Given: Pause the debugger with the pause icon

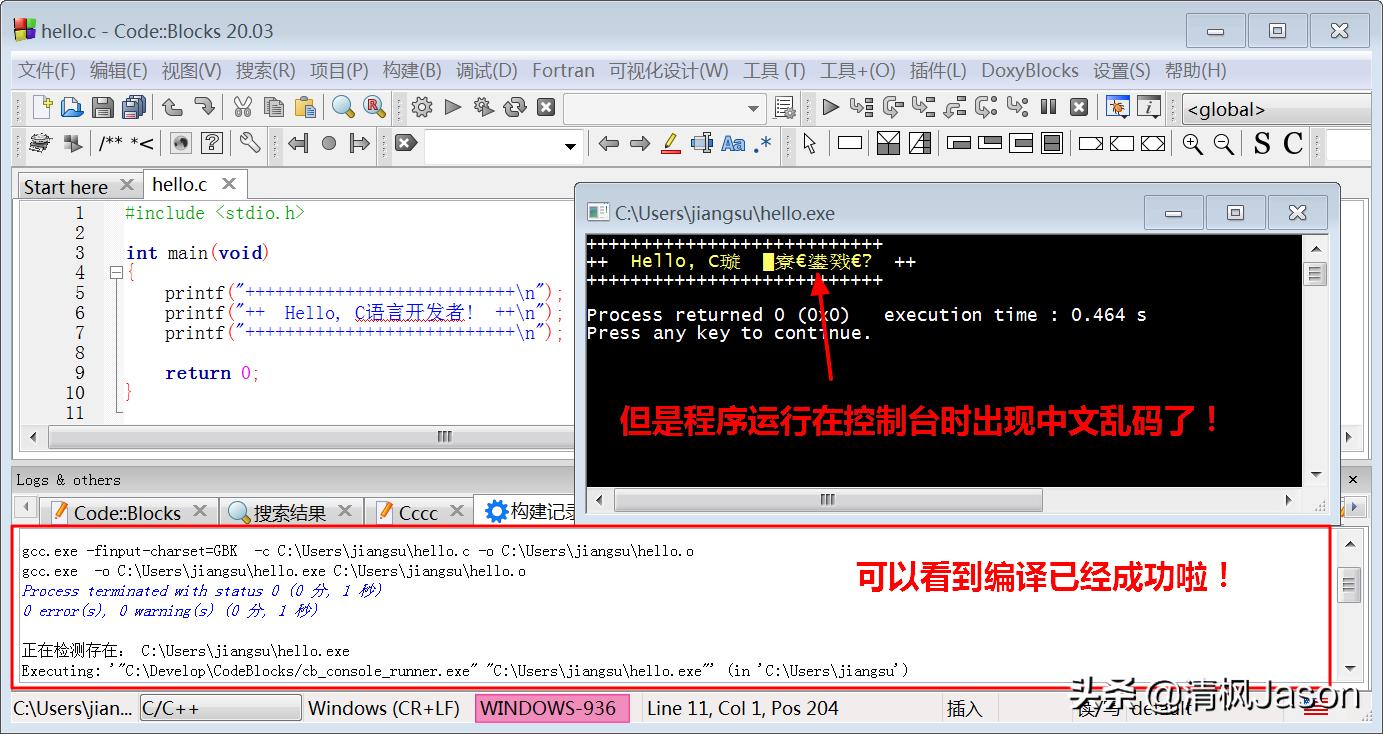Looking at the screenshot, I should pyautogui.click(x=1049, y=107).
